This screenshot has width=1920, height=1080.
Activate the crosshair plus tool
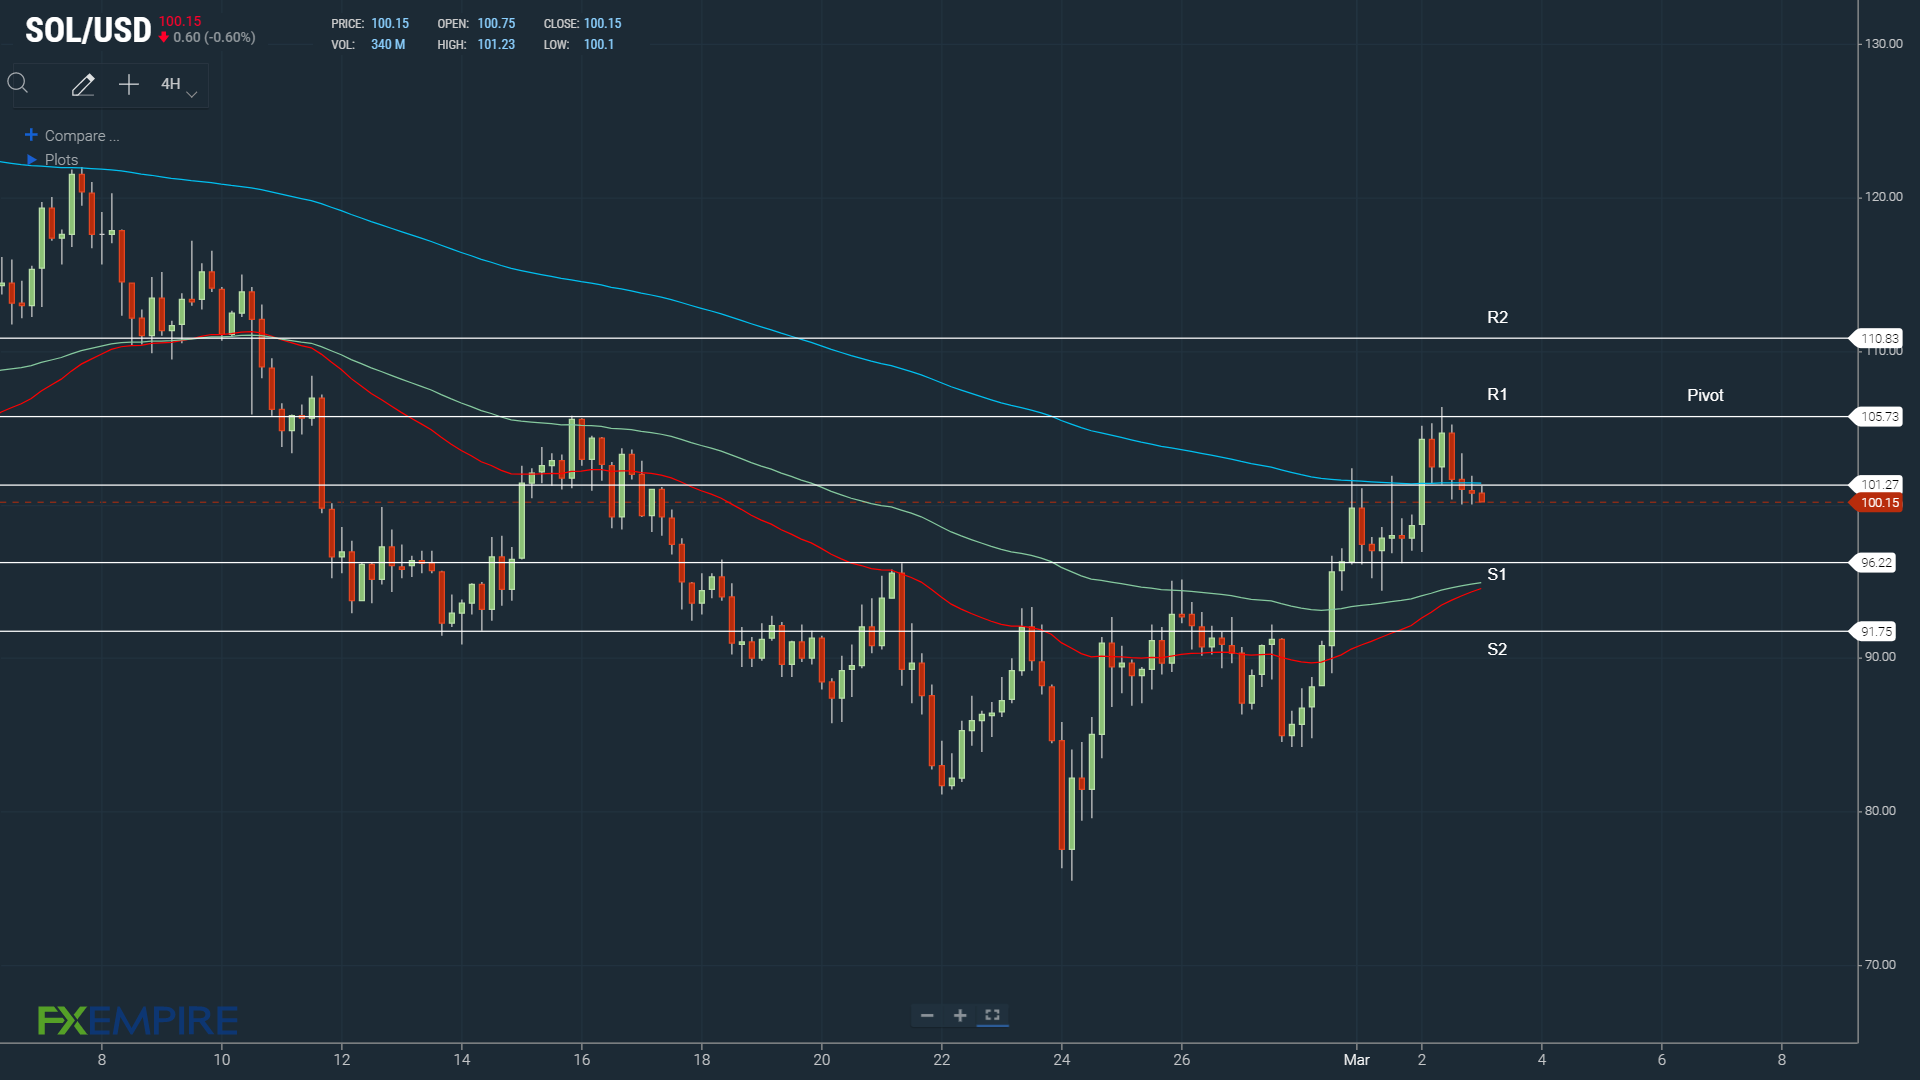click(129, 85)
